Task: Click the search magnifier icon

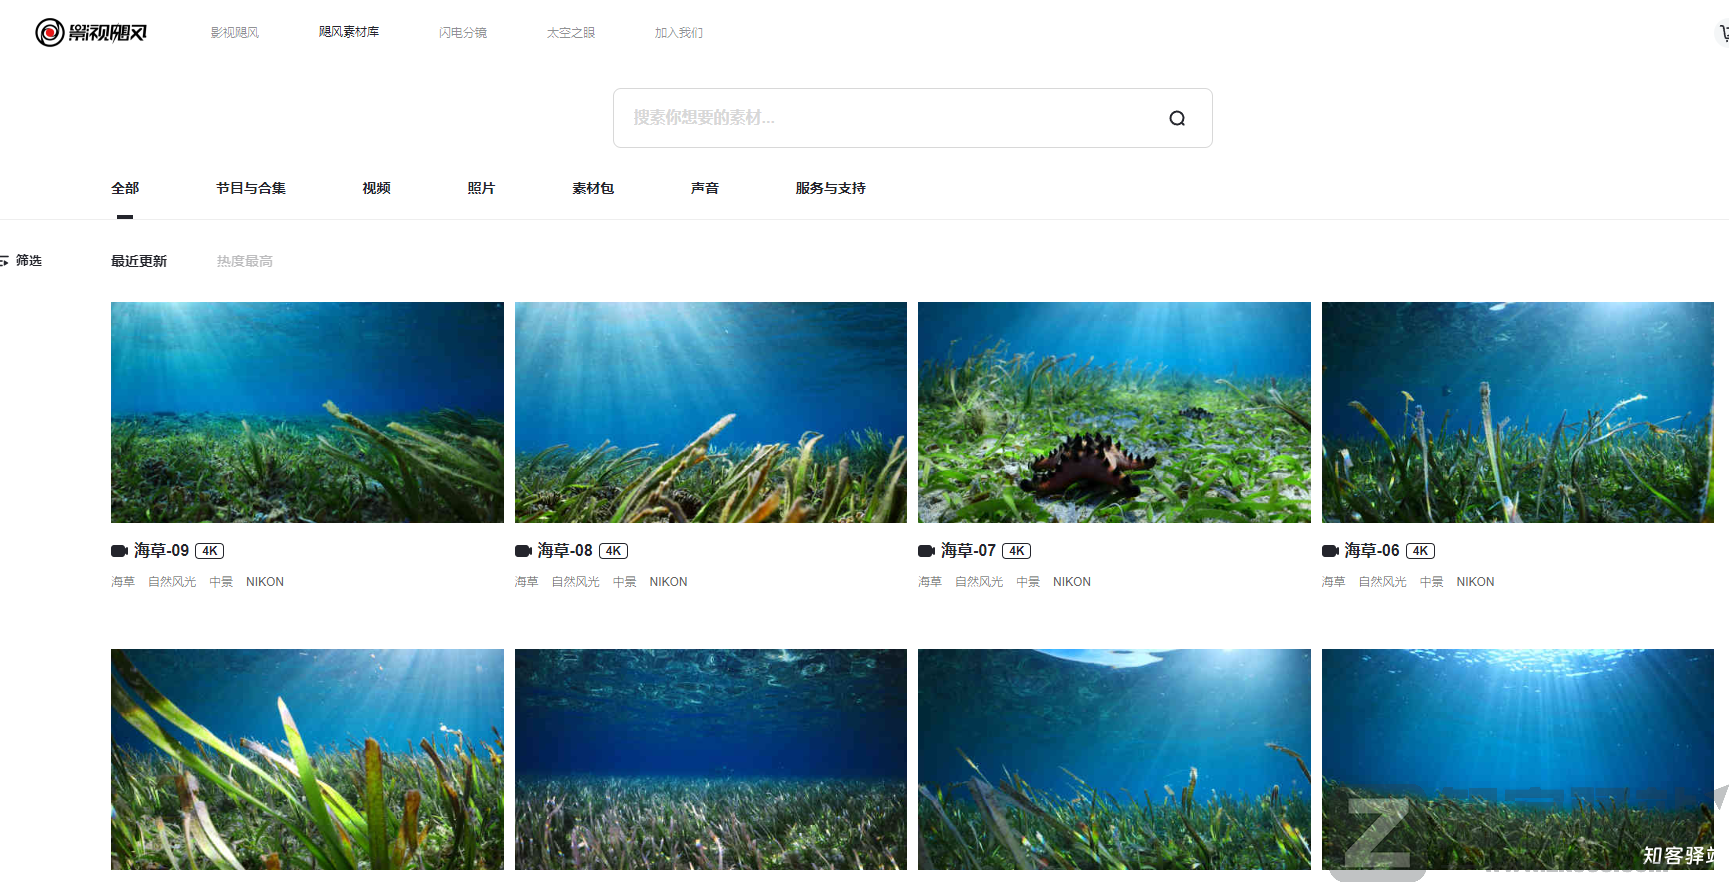Action: [1177, 118]
